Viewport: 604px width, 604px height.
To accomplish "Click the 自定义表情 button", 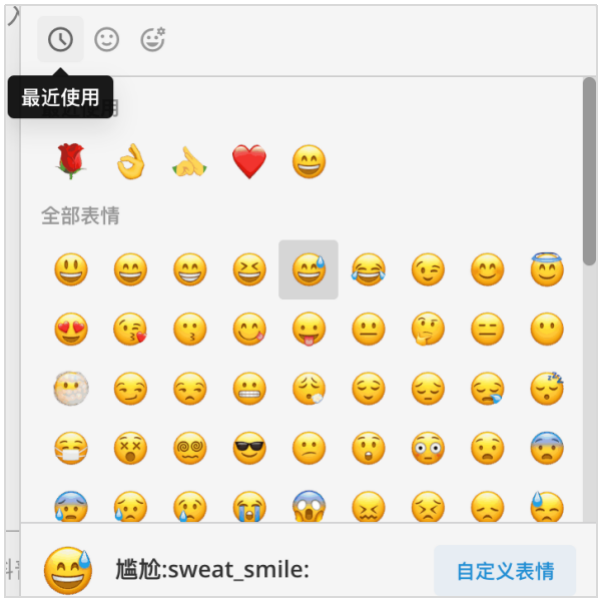I will (x=505, y=570).
